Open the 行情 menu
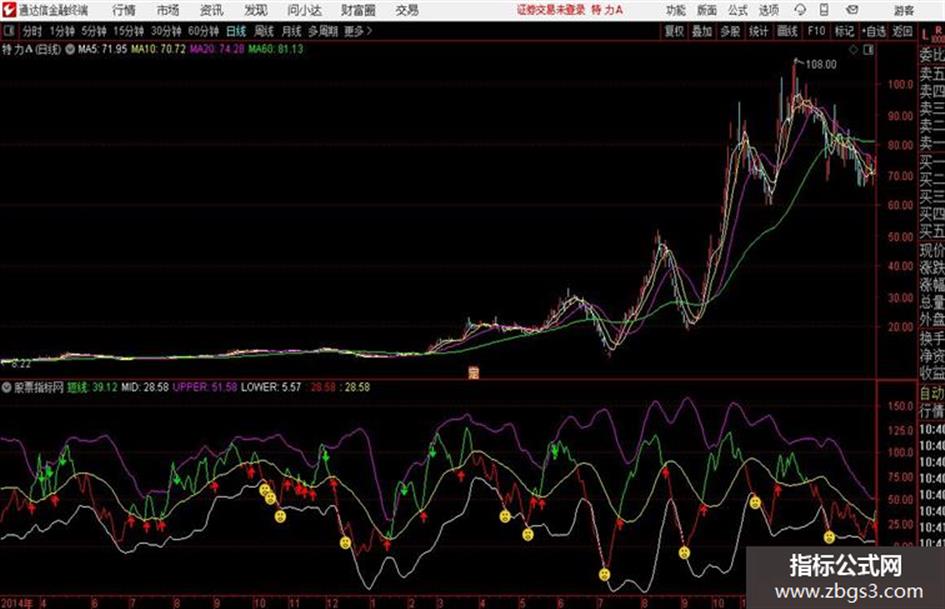The width and height of the screenshot is (945, 609). pos(124,10)
